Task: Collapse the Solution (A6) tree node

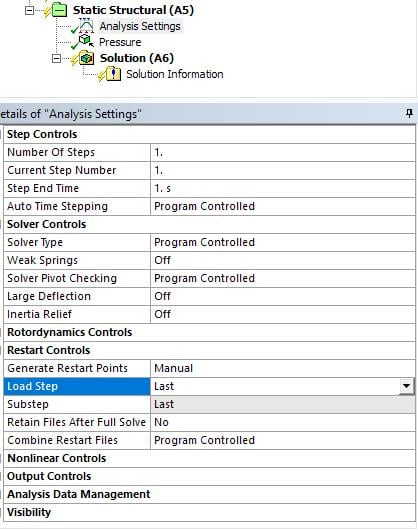Action: [x=56, y=58]
